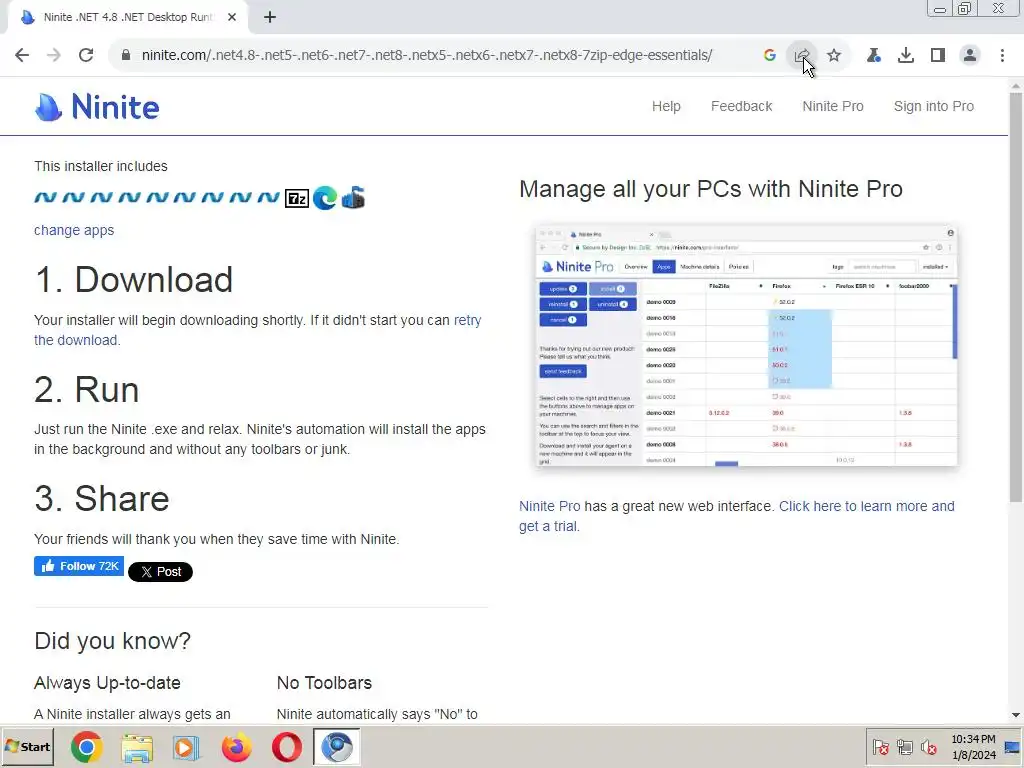Toggle the browser side panel
Image resolution: width=1024 pixels, height=768 pixels.
937,55
